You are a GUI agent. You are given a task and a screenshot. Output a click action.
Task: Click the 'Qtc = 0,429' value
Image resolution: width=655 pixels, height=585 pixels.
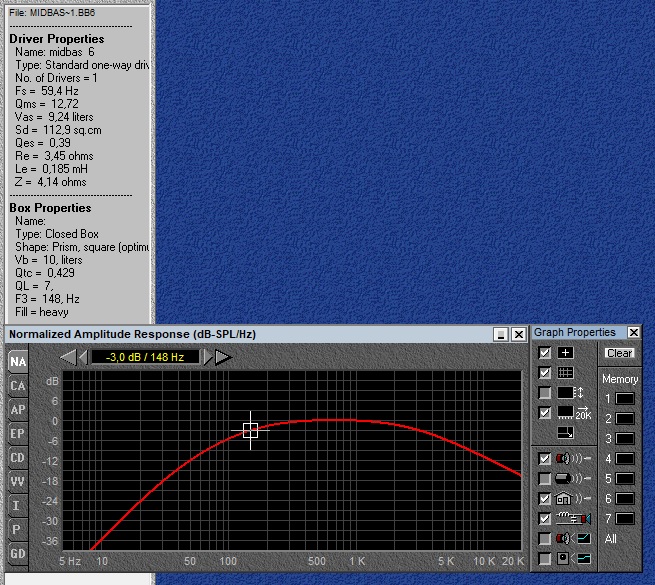(x=45, y=273)
